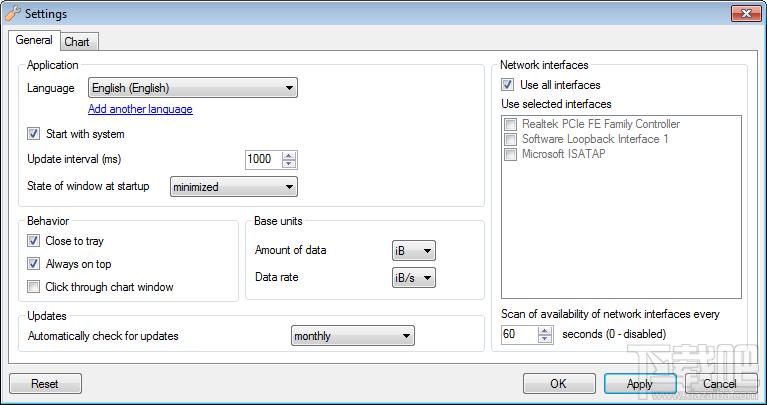Image resolution: width=767 pixels, height=405 pixels.
Task: Open the Data rate unit dropdown
Action: pos(413,277)
